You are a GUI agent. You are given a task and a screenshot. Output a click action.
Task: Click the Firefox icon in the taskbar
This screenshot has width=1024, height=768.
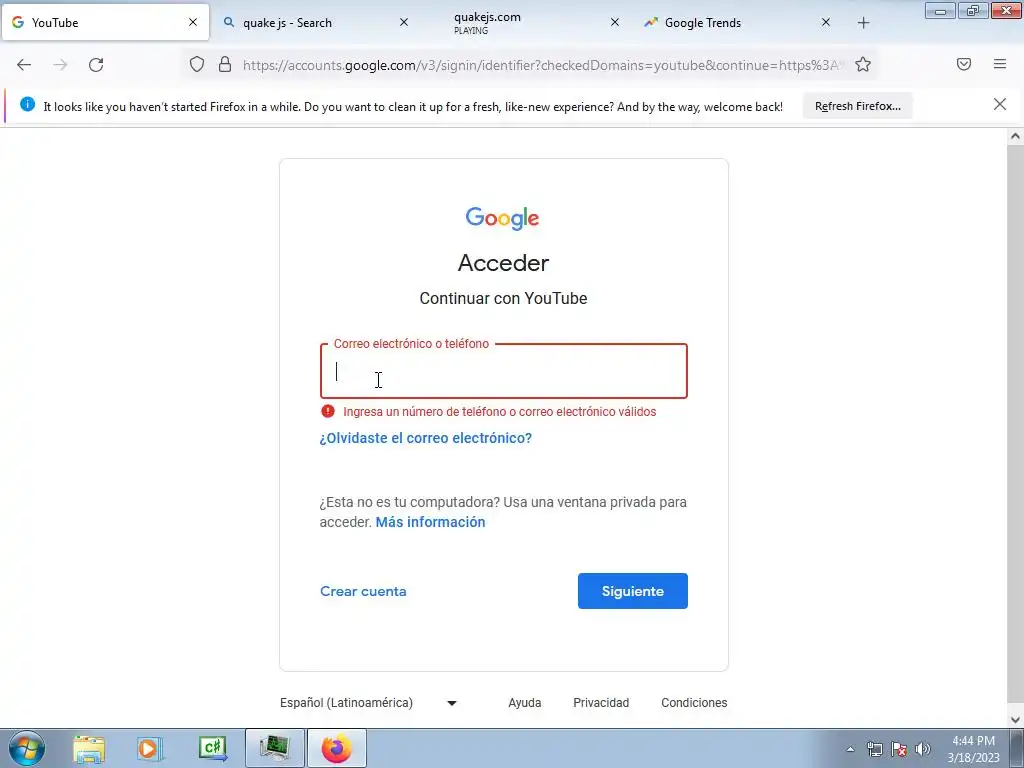(336, 748)
